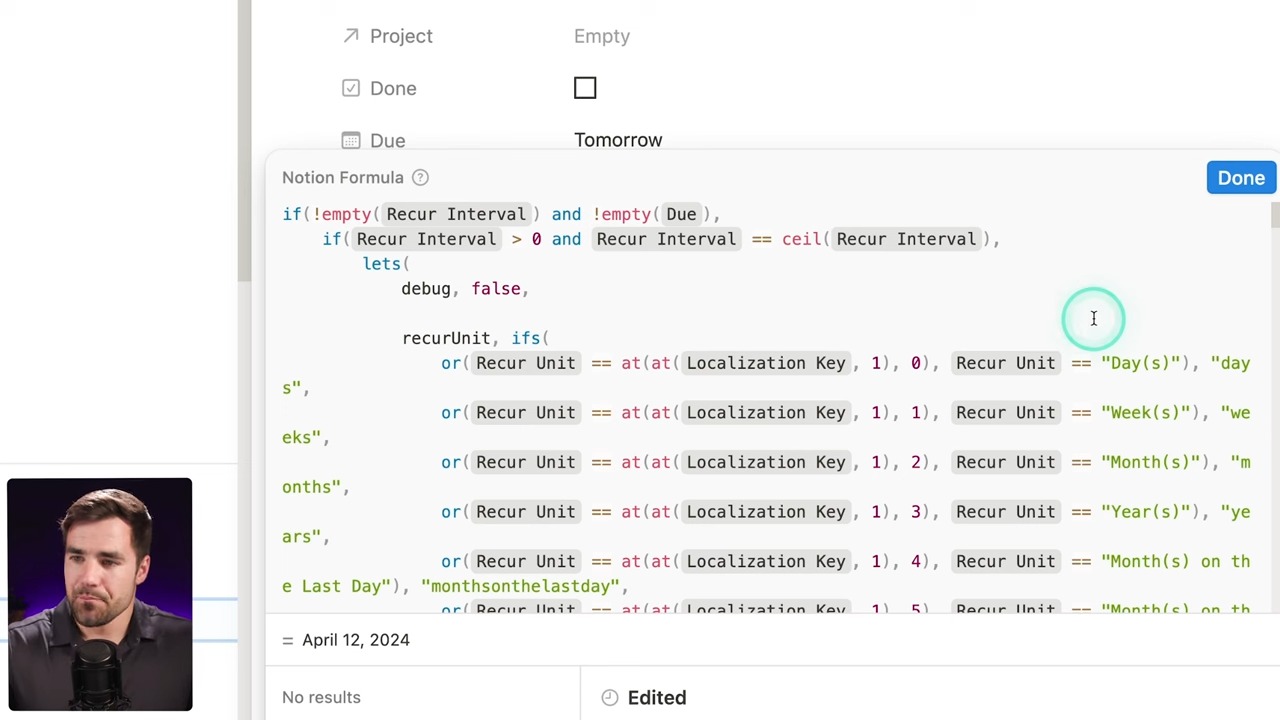Click the Done property label
1280x720 pixels.
pyautogui.click(x=393, y=88)
